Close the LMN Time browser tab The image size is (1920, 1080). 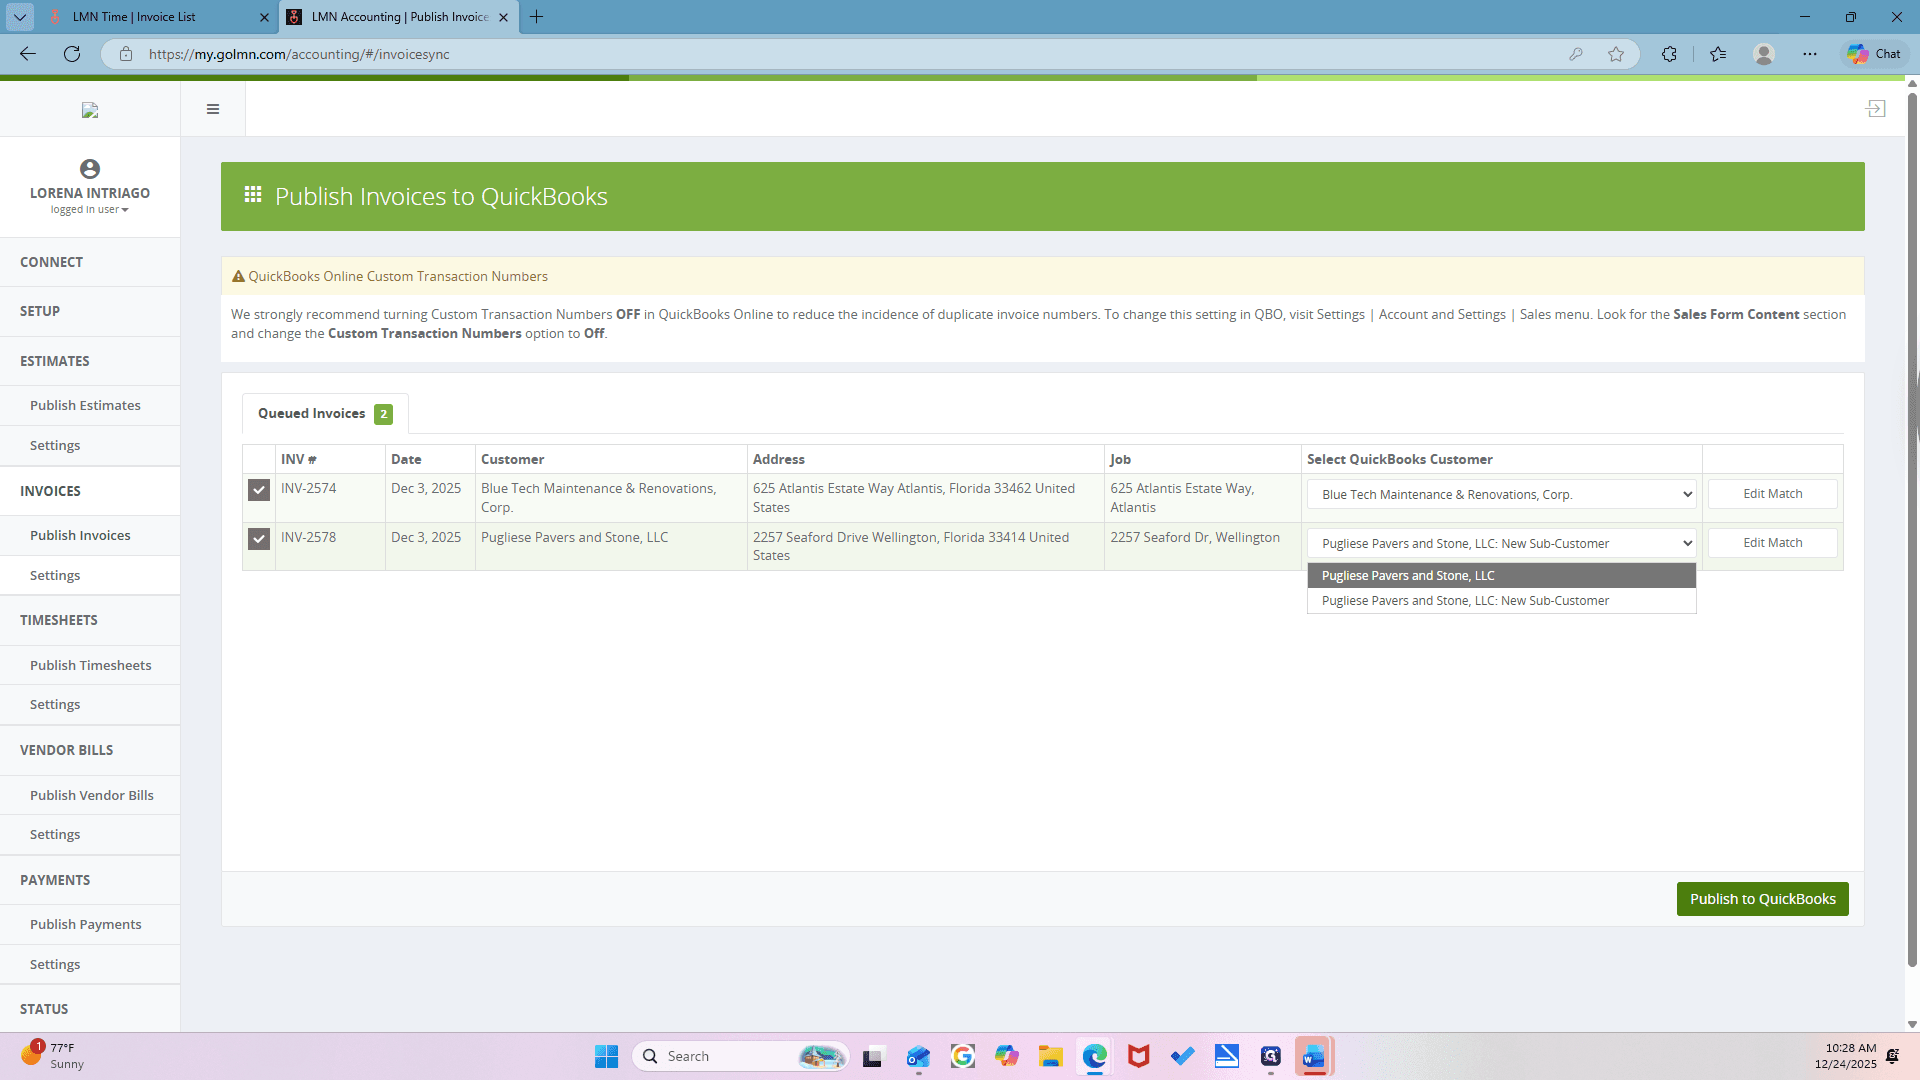coord(264,17)
